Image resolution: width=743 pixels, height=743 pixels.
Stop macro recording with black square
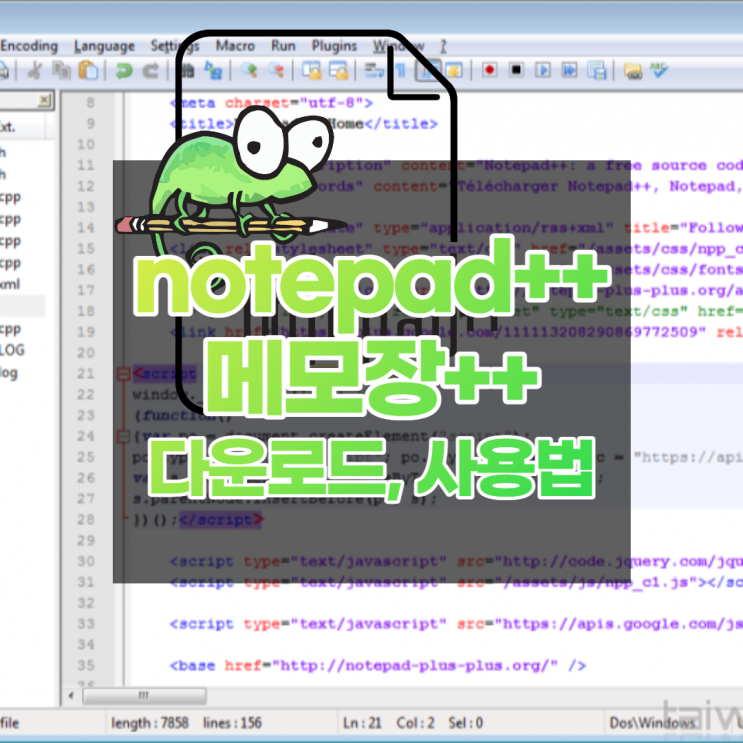516,70
